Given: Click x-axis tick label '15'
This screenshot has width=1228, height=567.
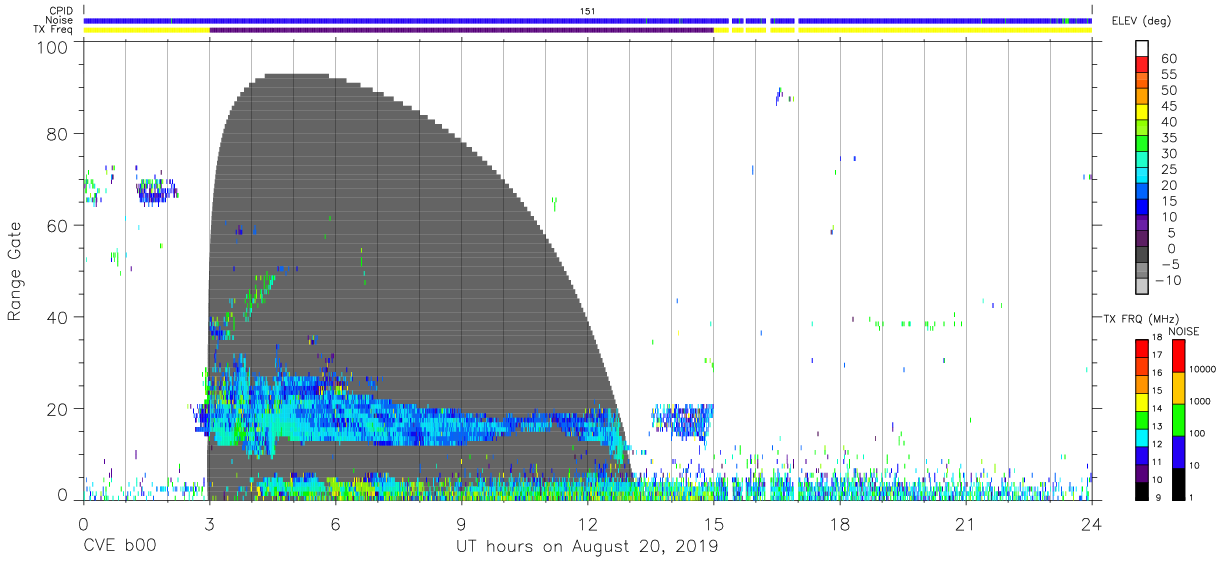Looking at the screenshot, I should 714,524.
